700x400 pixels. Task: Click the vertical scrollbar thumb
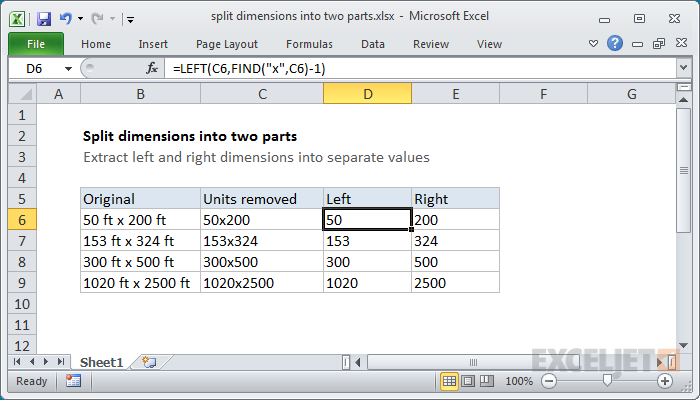(x=683, y=170)
